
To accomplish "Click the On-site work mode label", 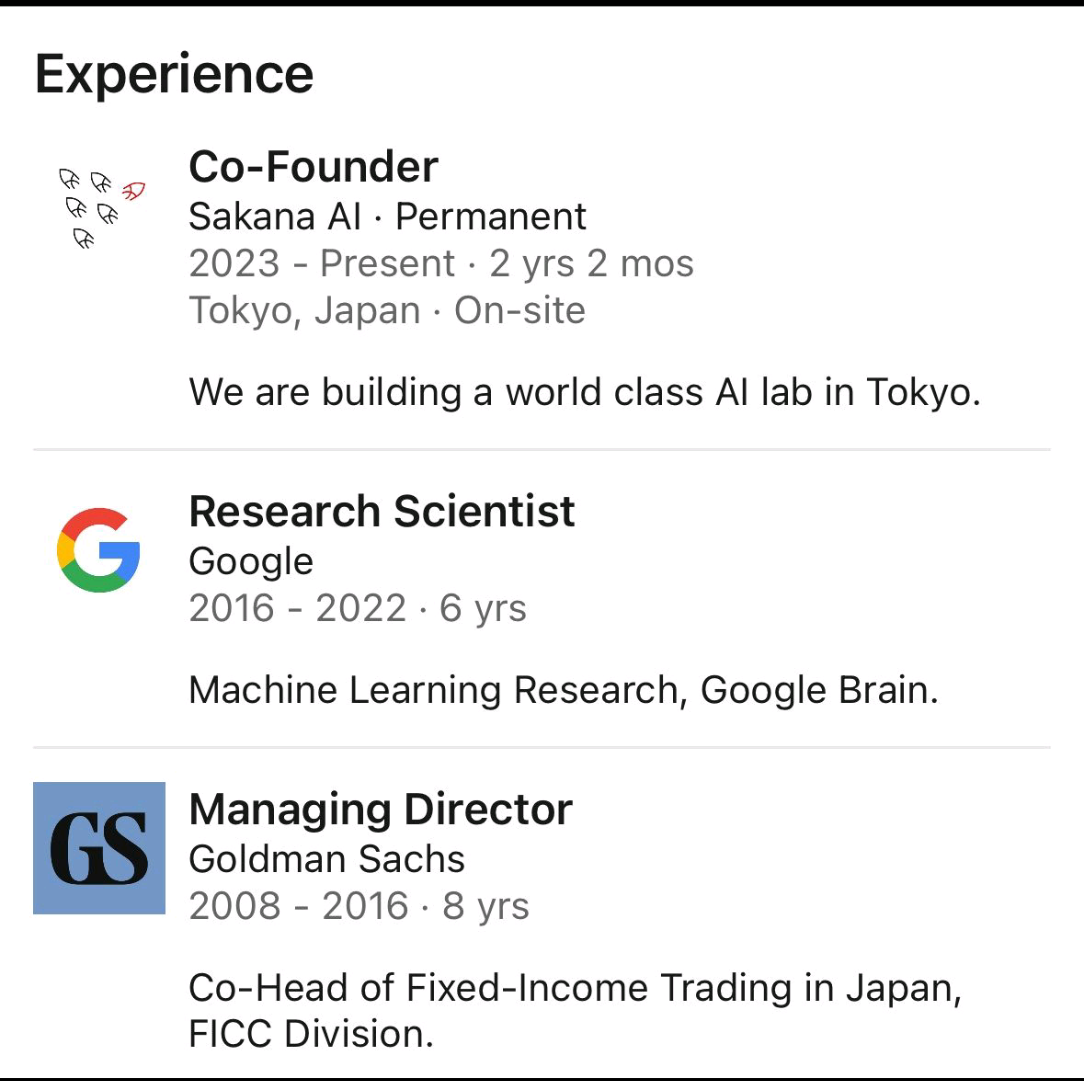I will [520, 311].
